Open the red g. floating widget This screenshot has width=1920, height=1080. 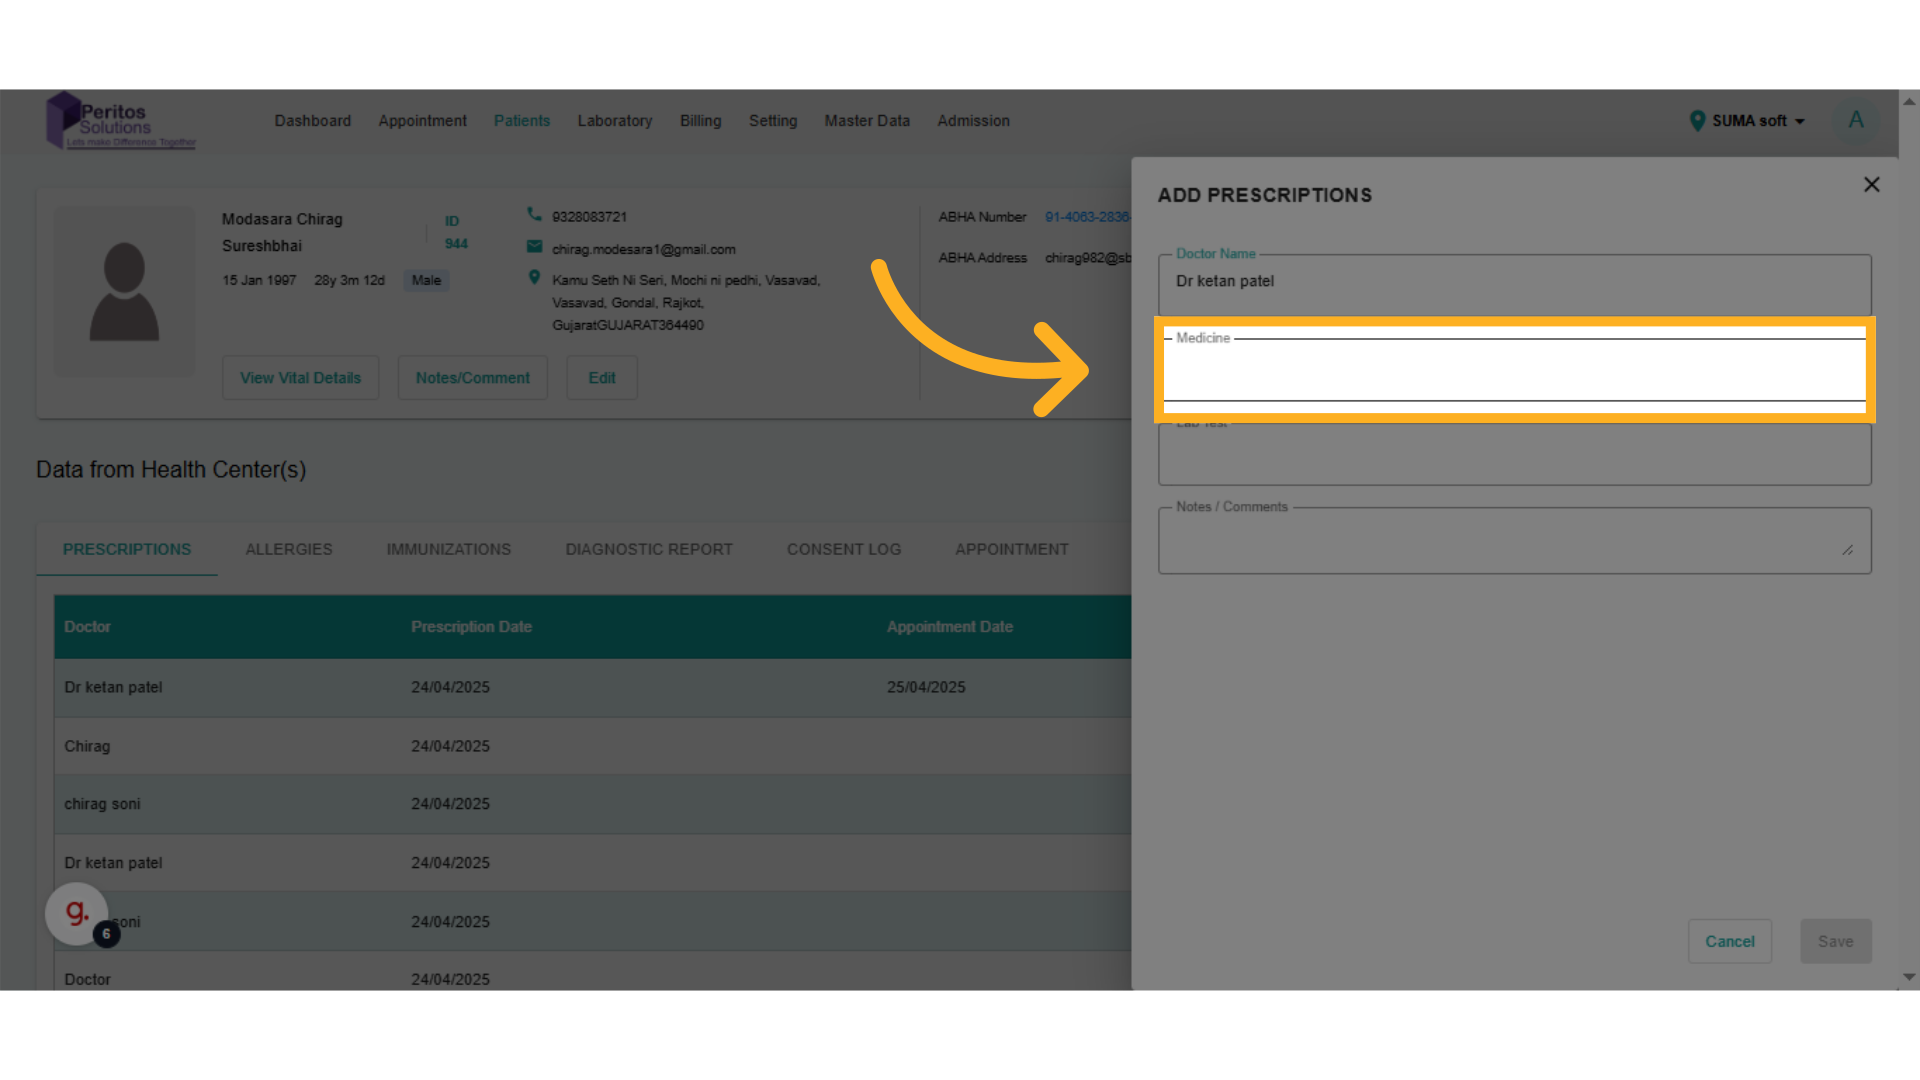pyautogui.click(x=77, y=912)
